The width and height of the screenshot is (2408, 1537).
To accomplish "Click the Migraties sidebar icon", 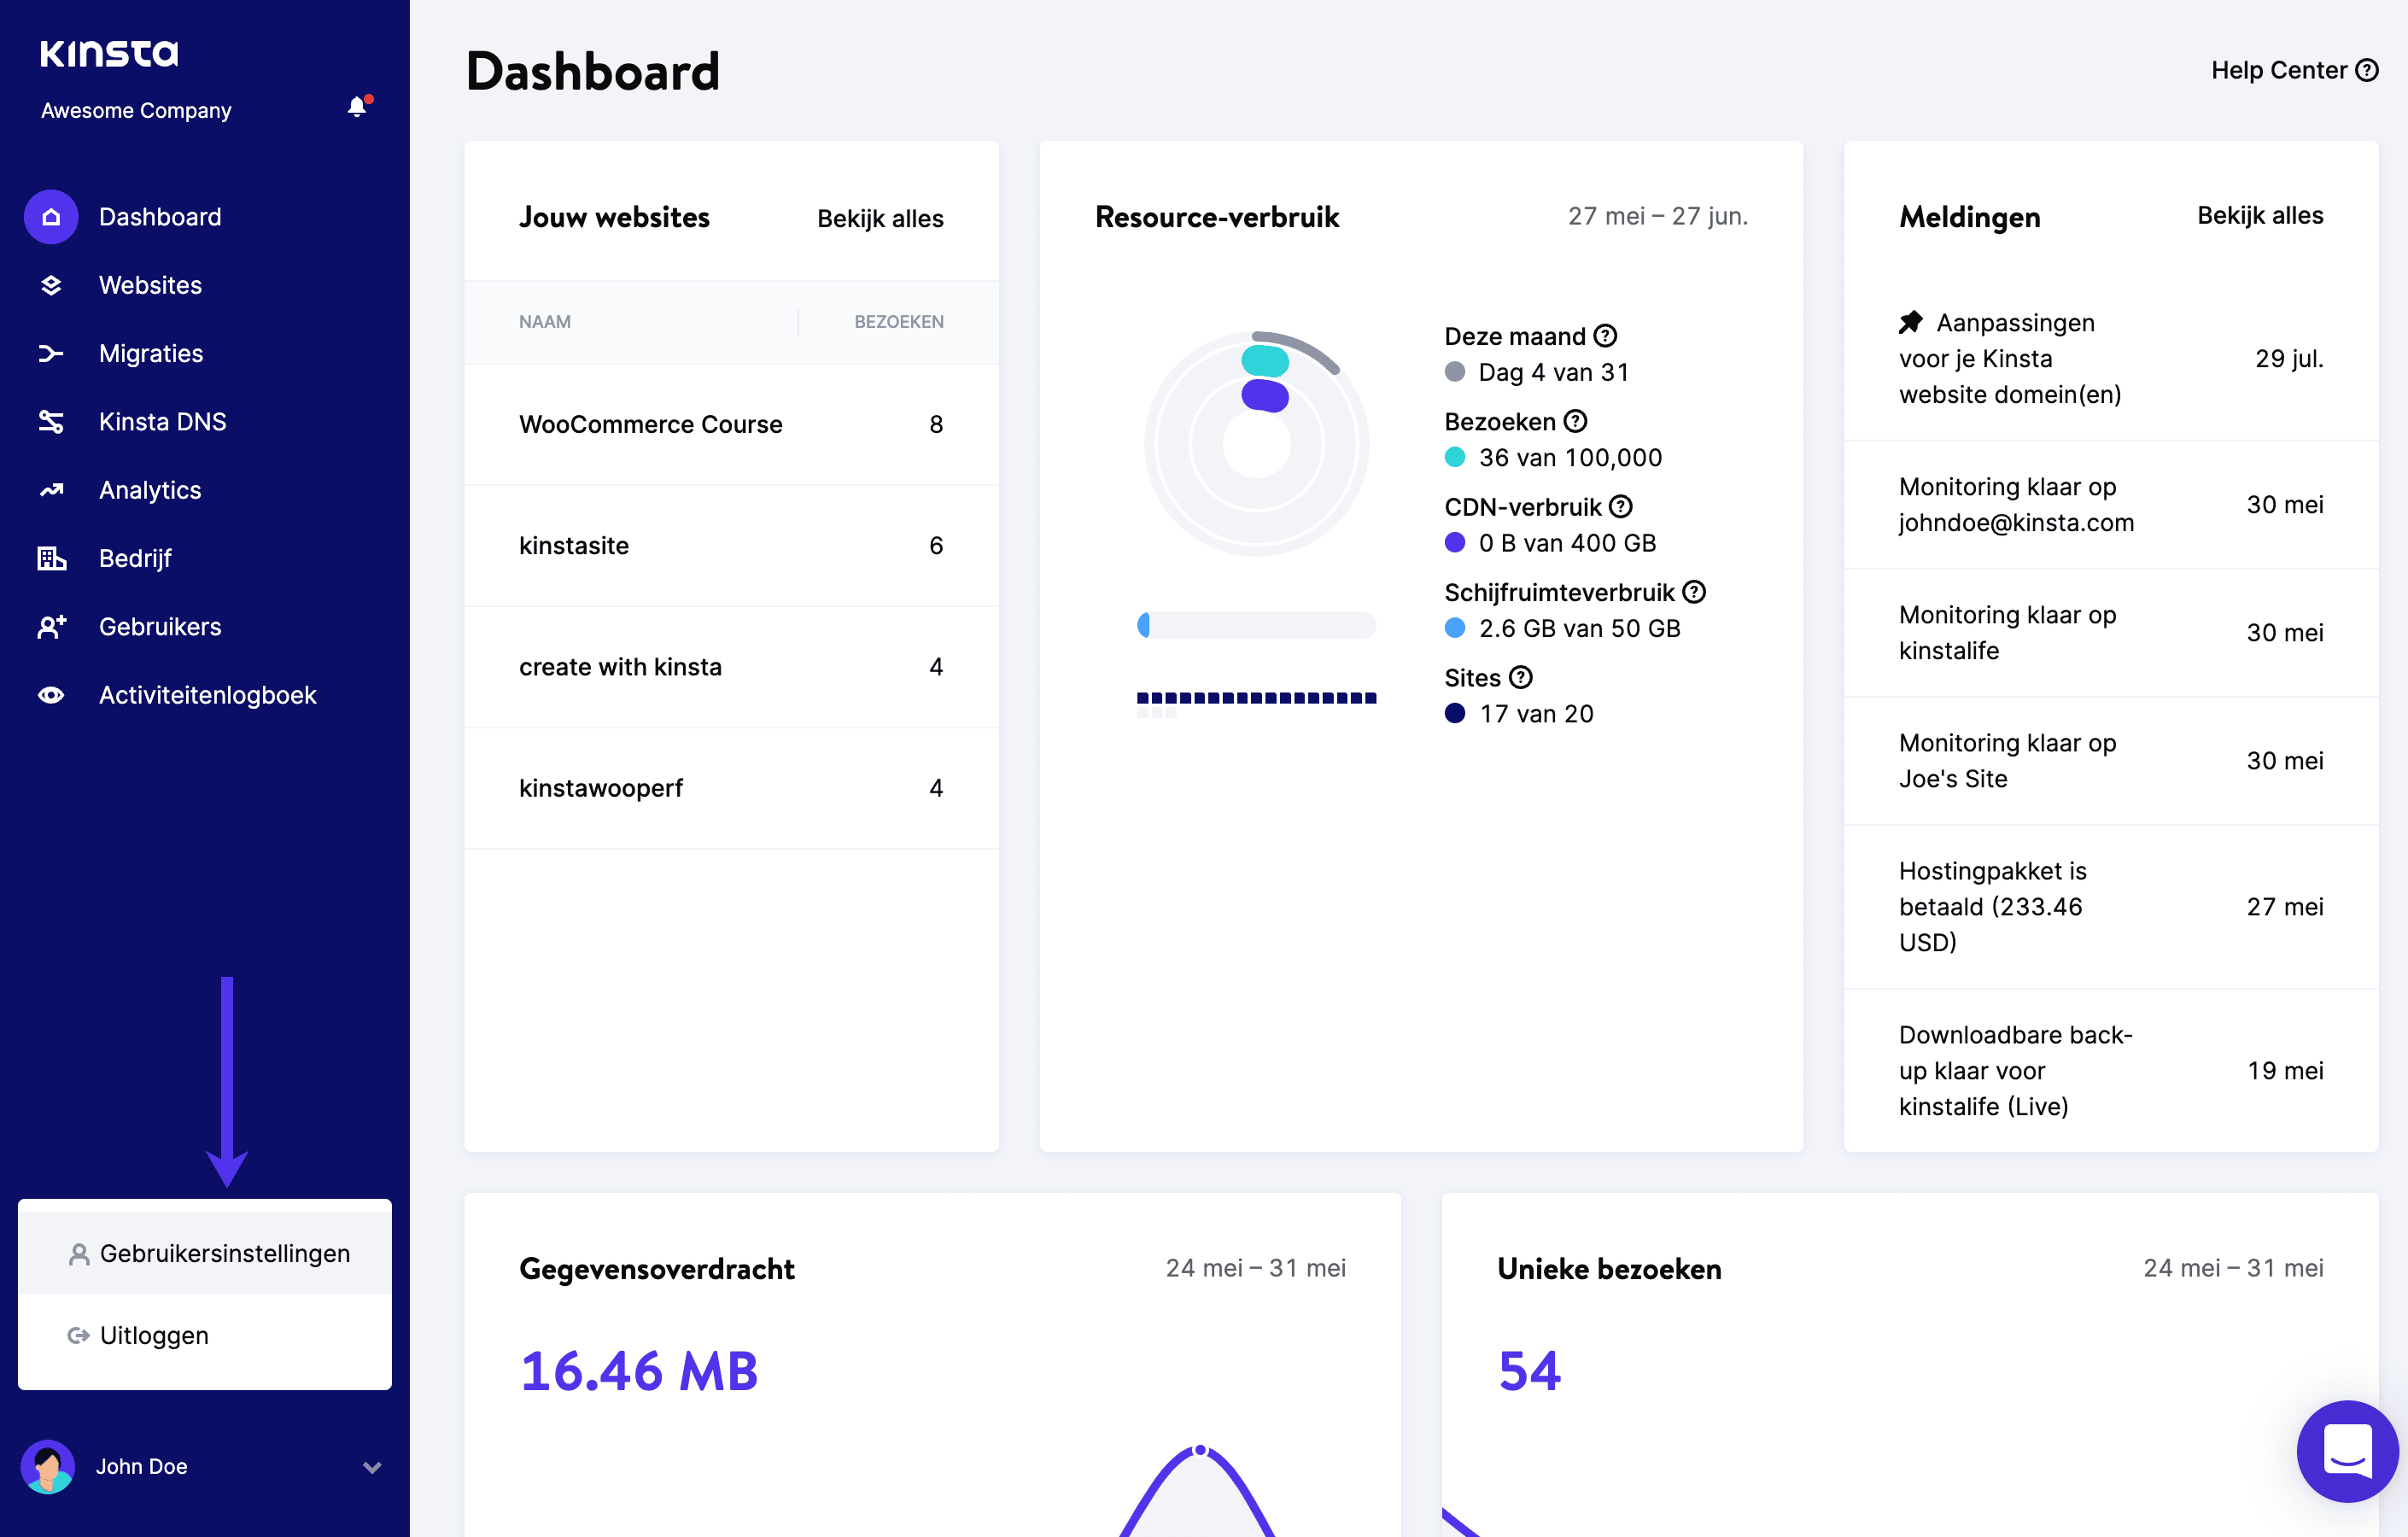I will click(x=50, y=353).
